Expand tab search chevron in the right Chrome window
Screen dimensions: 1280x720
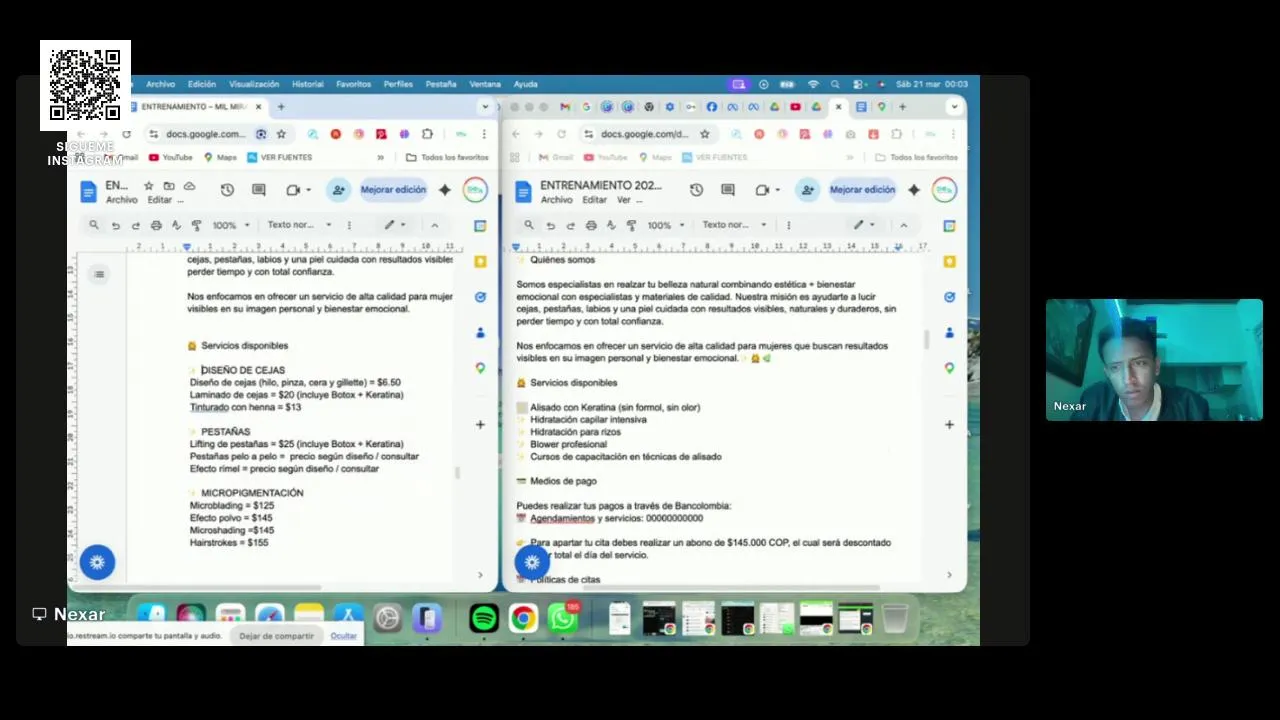tap(954, 107)
